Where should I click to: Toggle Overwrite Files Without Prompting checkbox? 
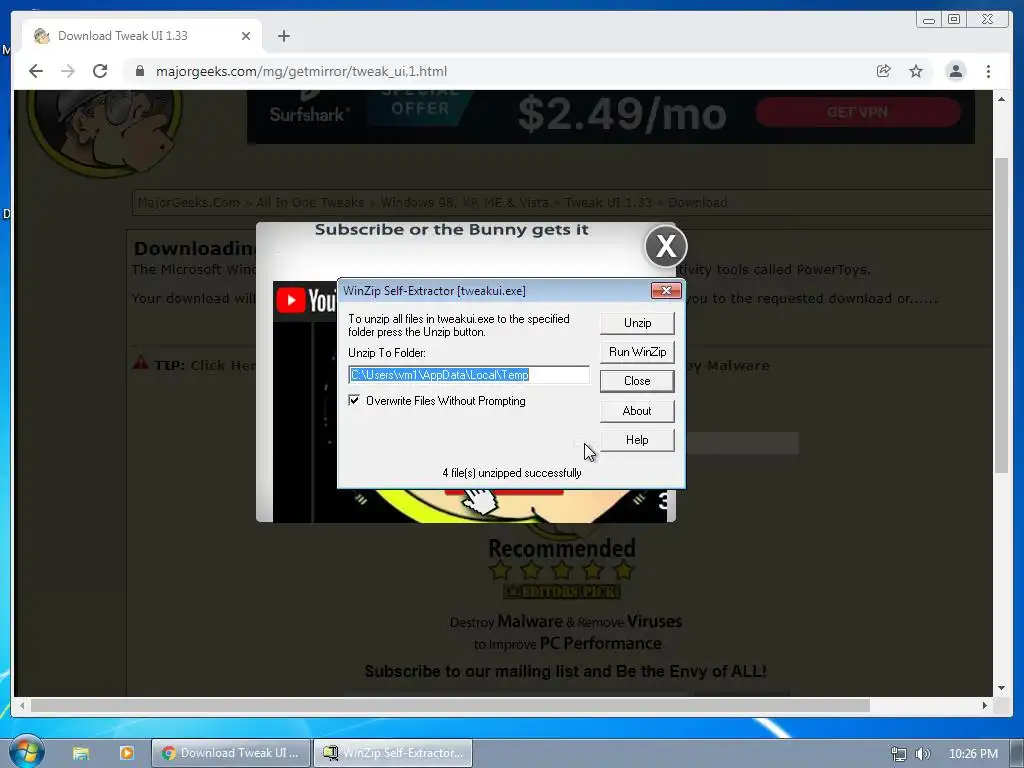tap(354, 400)
